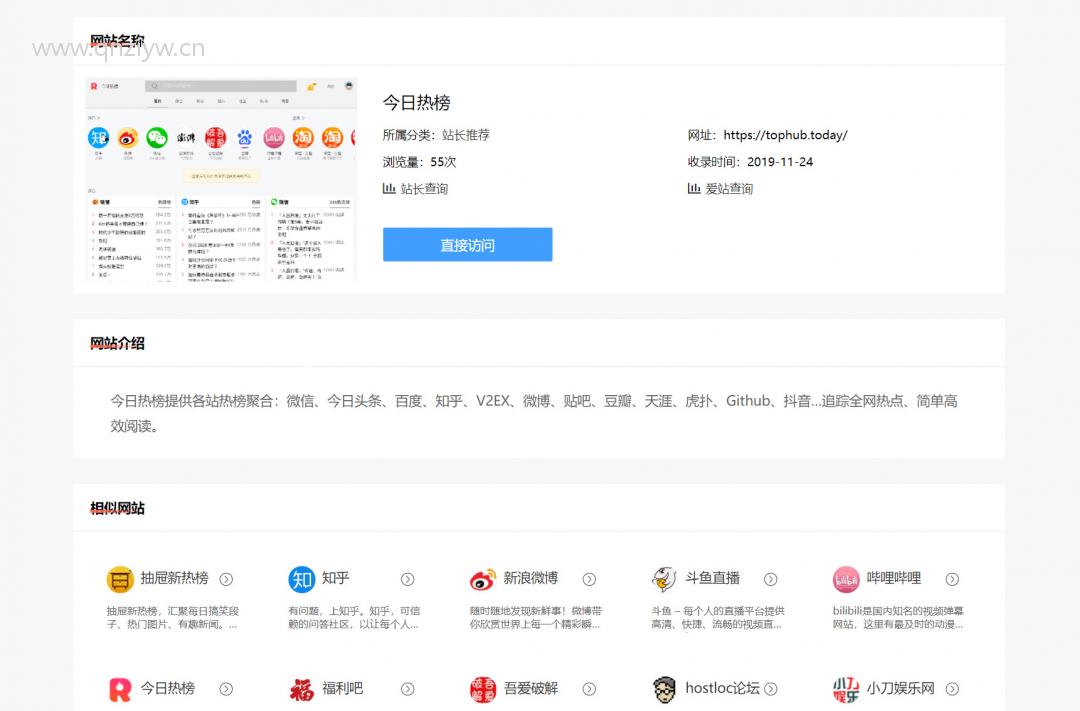Screen dimensions: 1080x711
Task: Click the 斗鱼直播 site icon
Action: (x=665, y=579)
